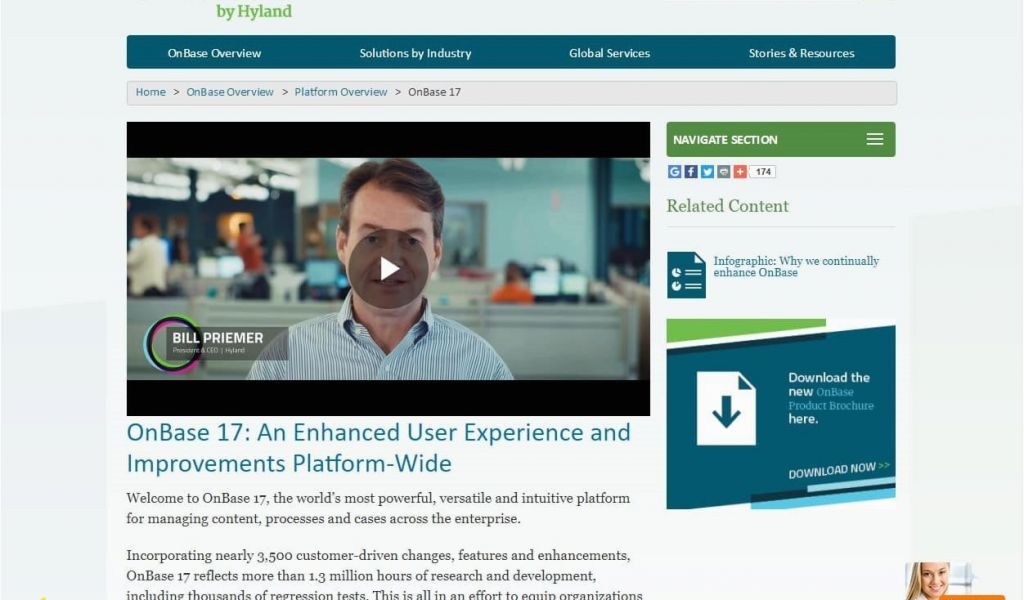Click the 'Incorporating nearly 3,500' paragraph

(385, 575)
